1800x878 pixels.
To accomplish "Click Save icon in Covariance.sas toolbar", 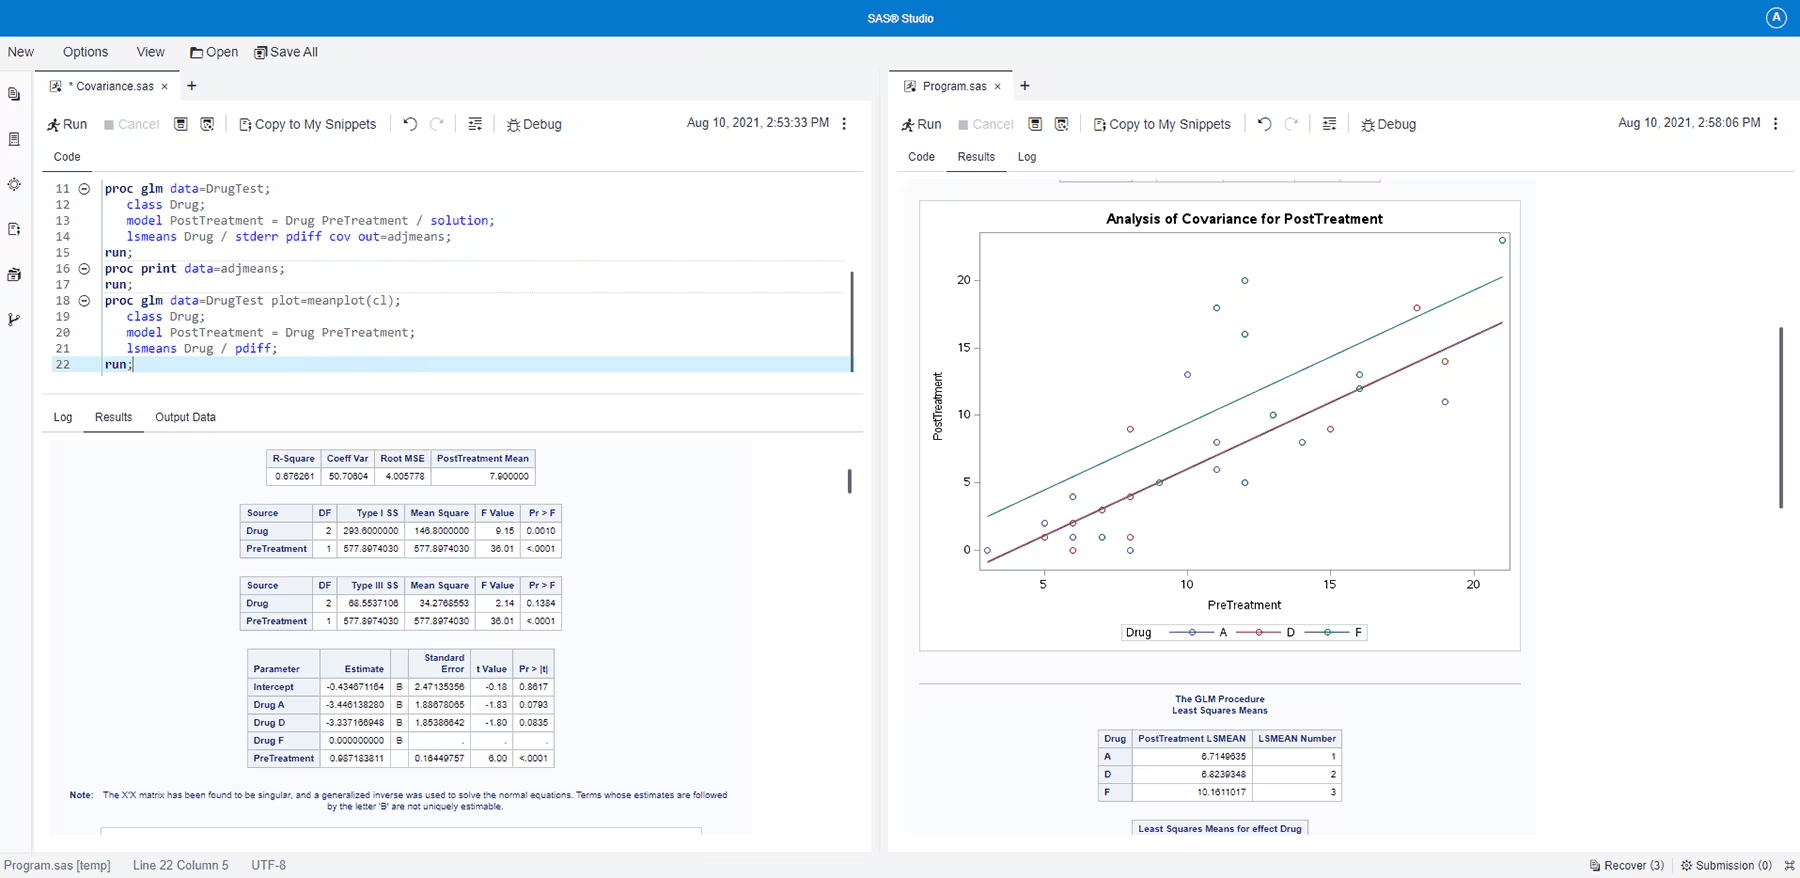I will [181, 124].
